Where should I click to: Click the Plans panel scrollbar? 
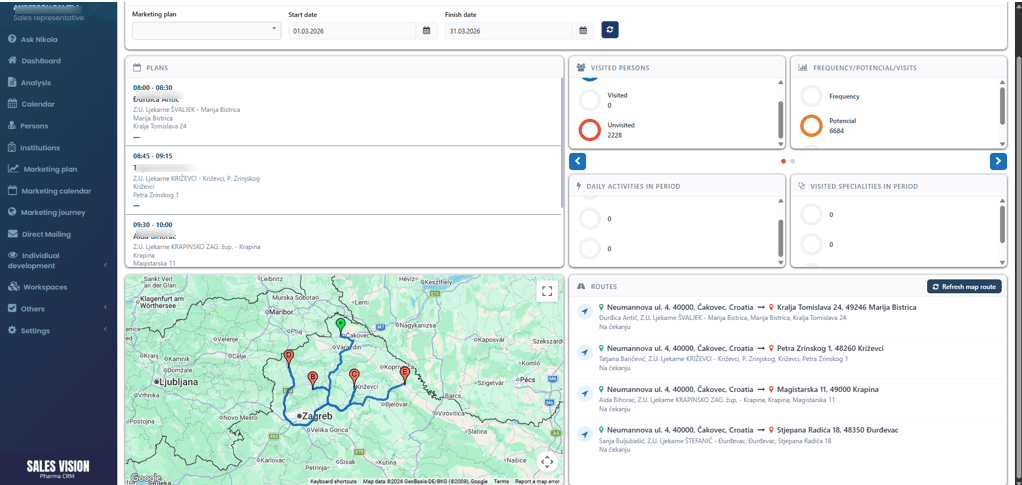click(x=561, y=142)
